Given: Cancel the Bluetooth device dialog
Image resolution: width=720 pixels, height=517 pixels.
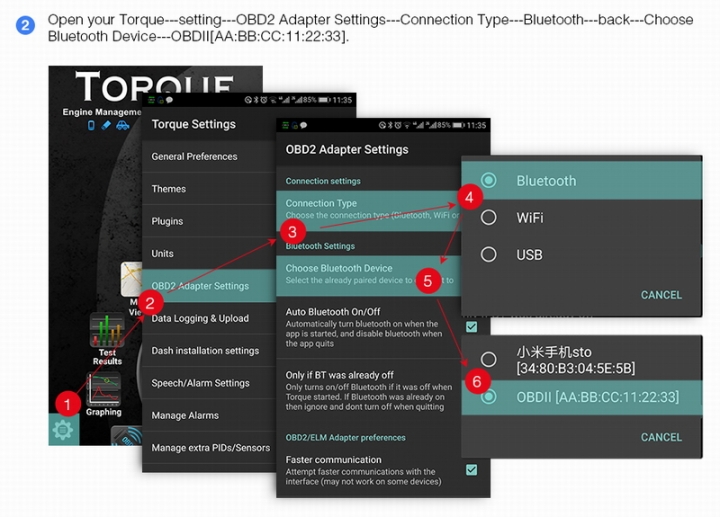Looking at the screenshot, I should pyautogui.click(x=661, y=437).
